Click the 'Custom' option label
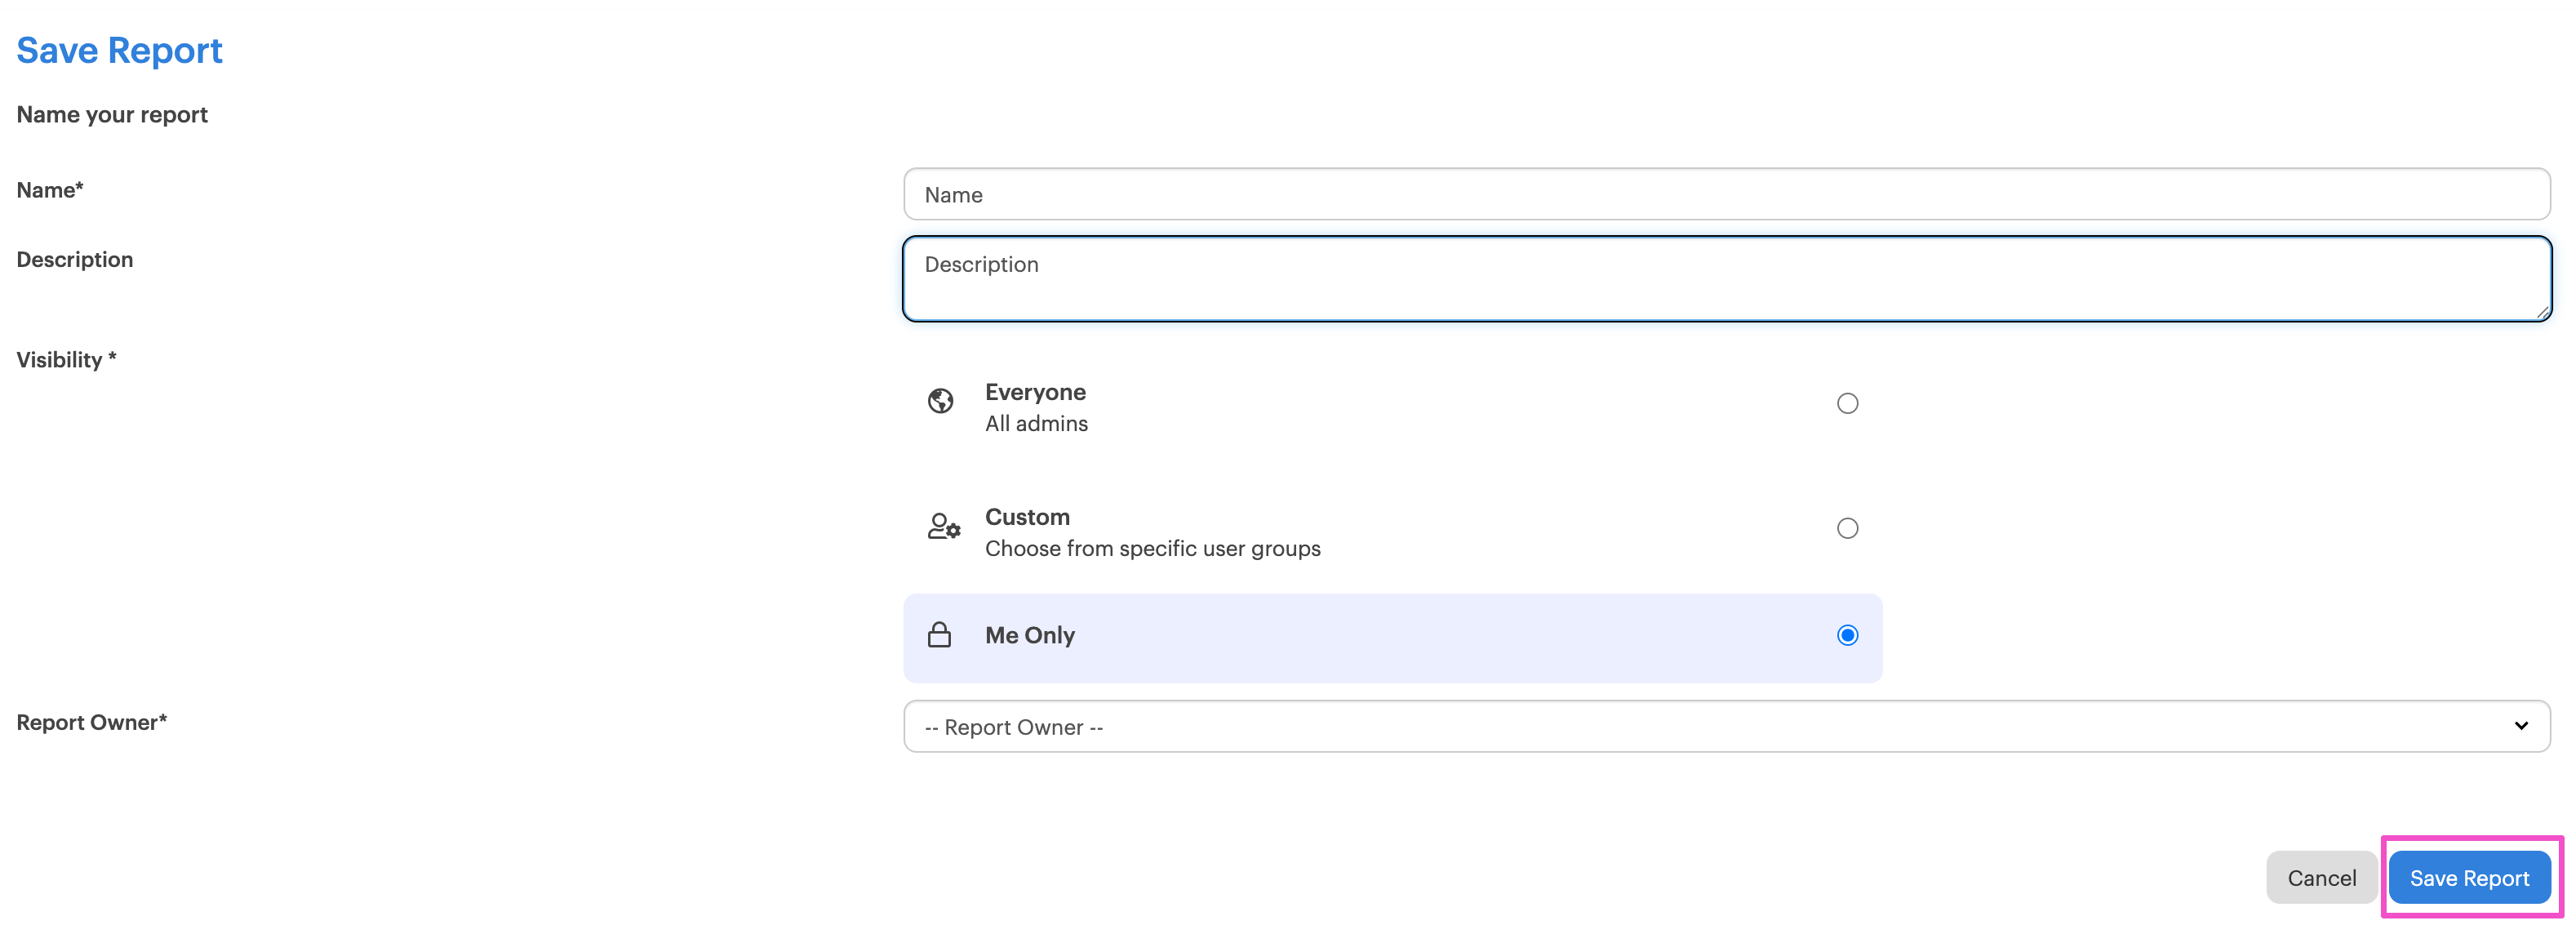The image size is (2576, 934). click(x=1027, y=517)
